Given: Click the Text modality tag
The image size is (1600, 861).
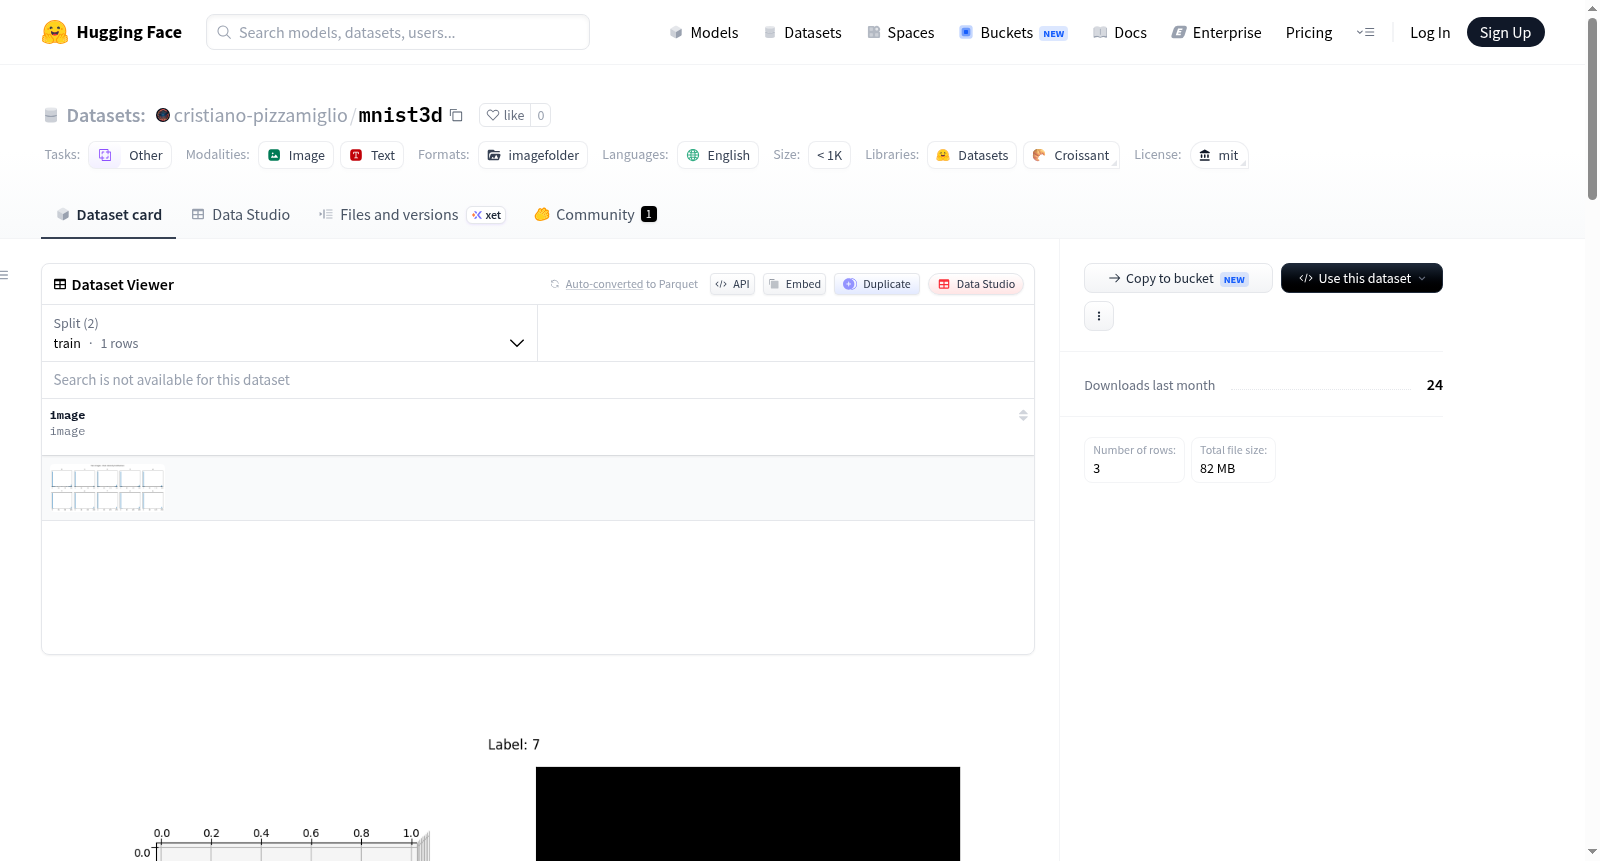Looking at the screenshot, I should click(372, 155).
